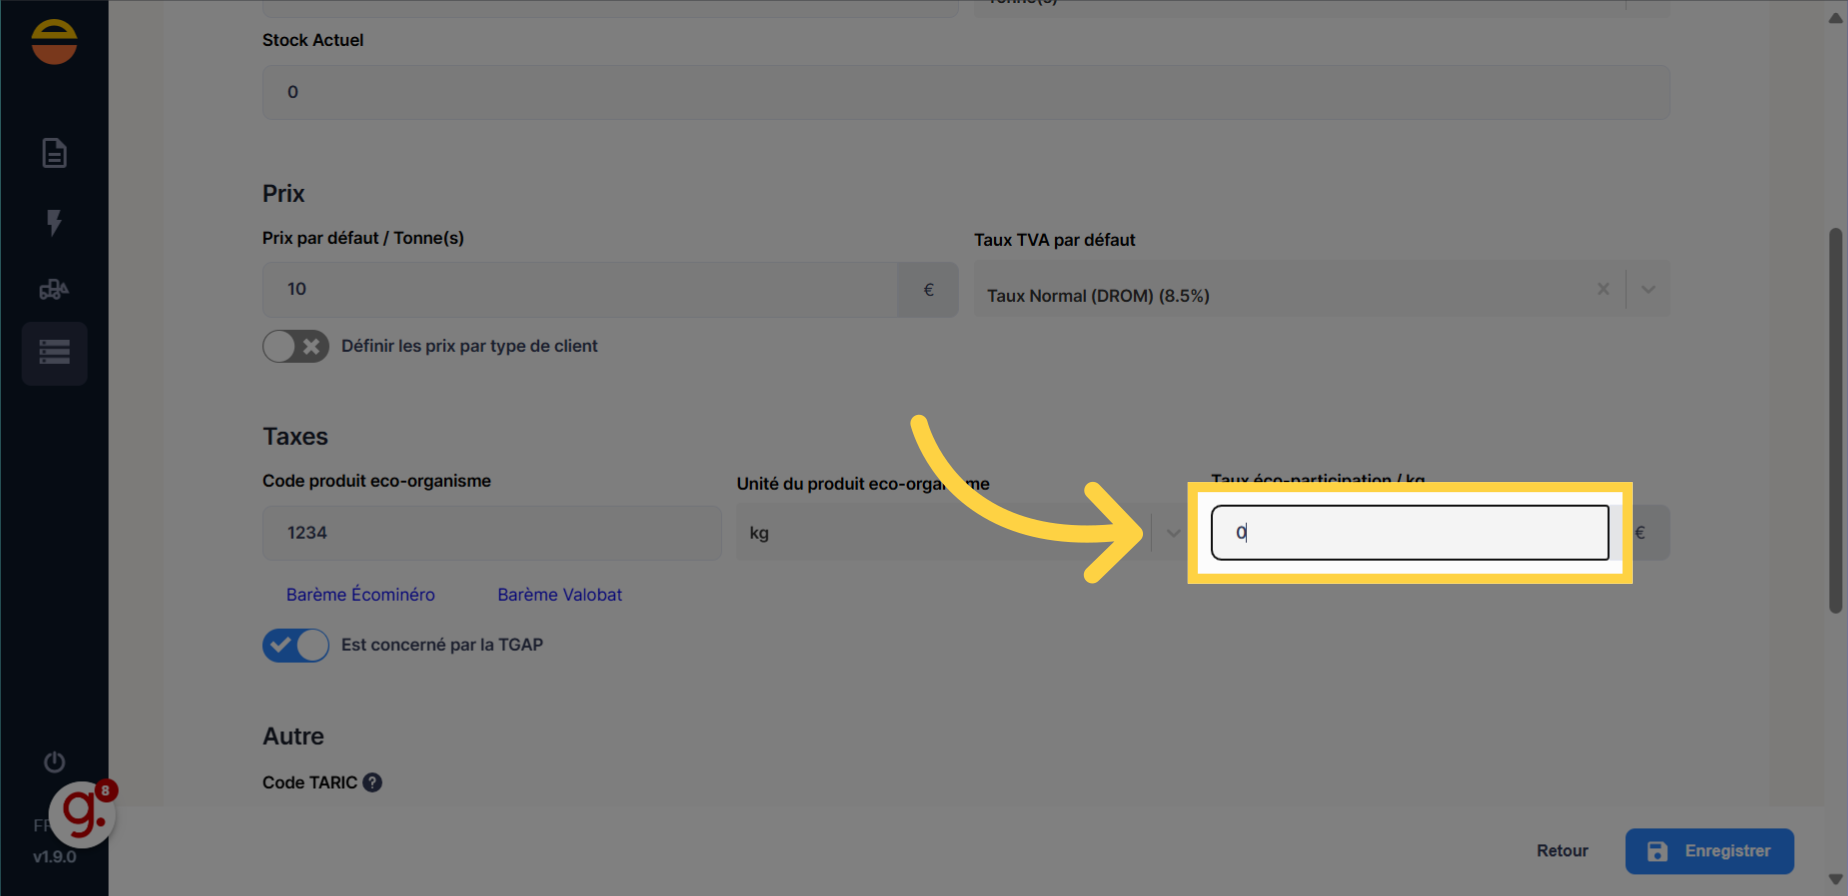Open the Barème Écominéro link

pos(360,595)
